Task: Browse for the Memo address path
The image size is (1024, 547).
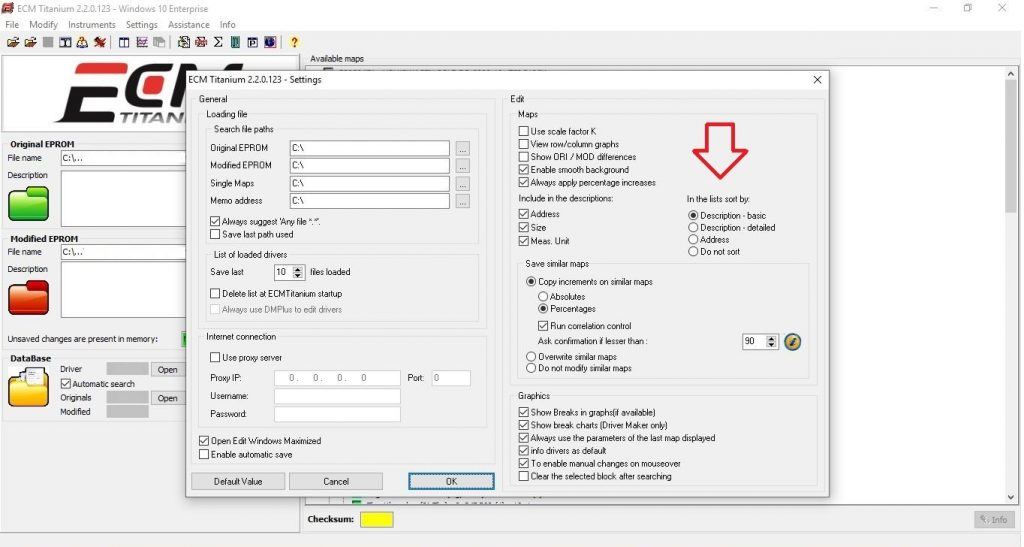Action: 462,201
